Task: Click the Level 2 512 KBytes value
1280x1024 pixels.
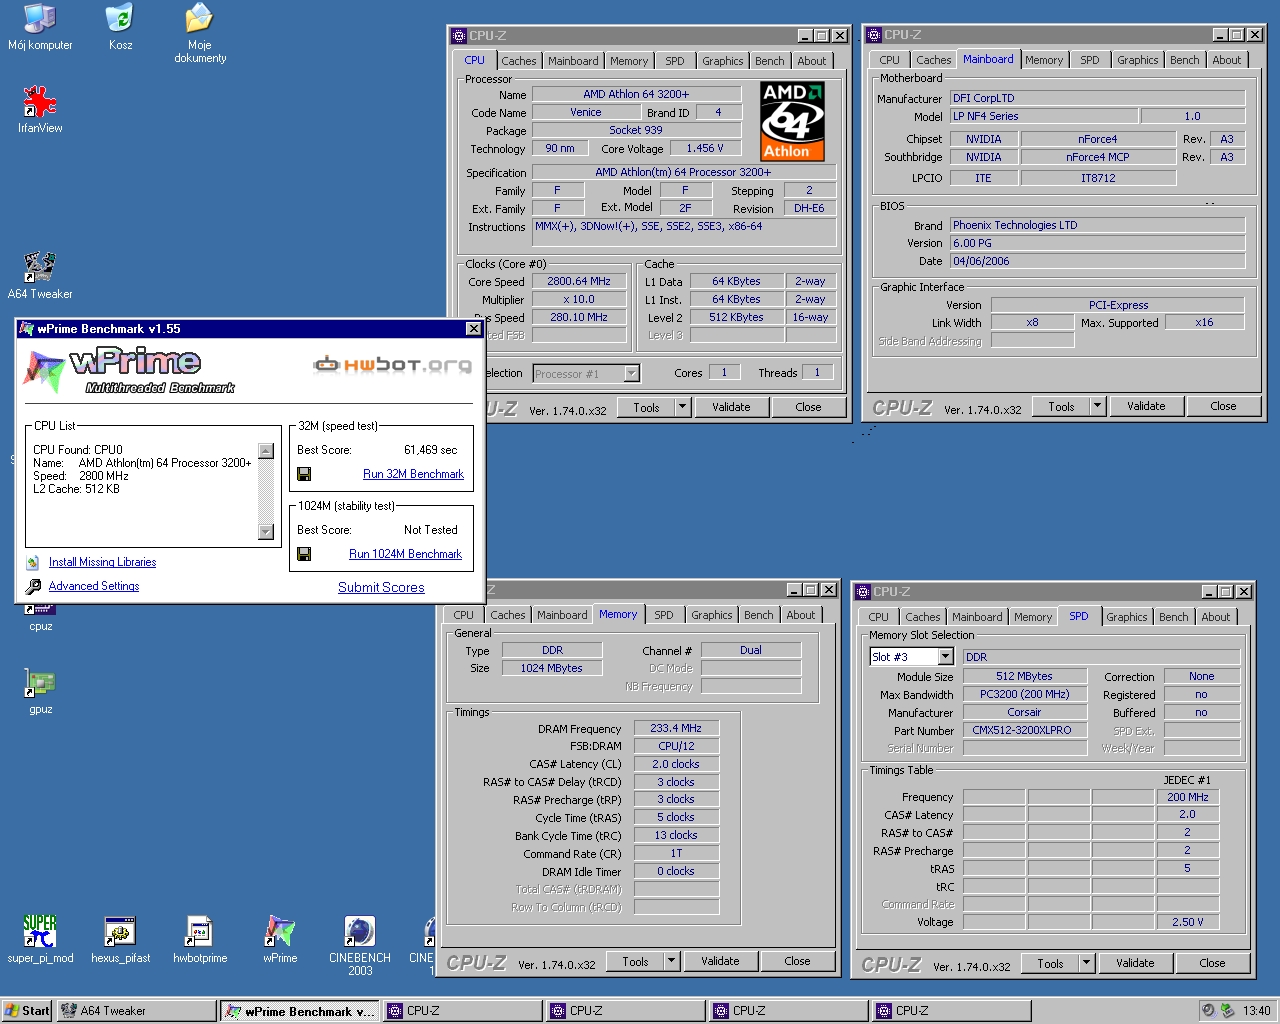Action: 736,318
